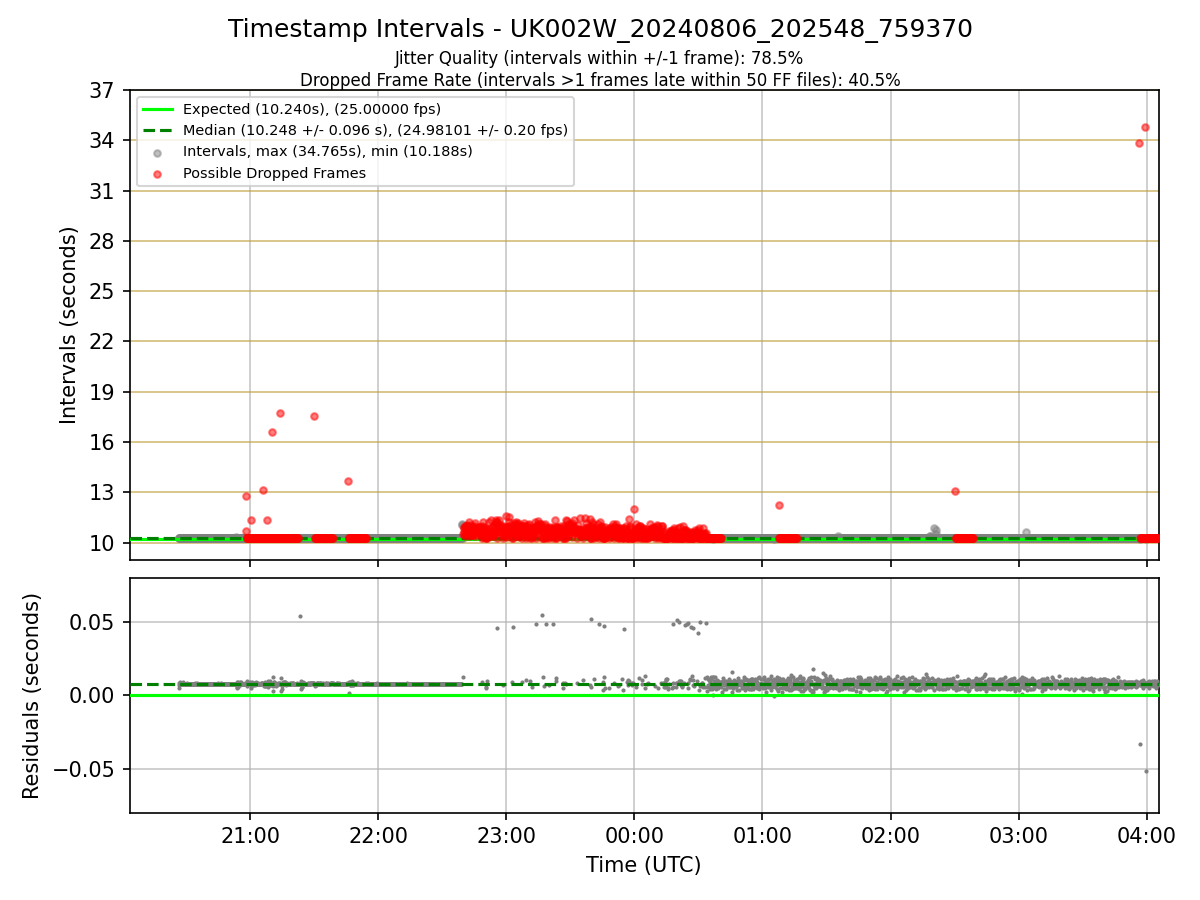This screenshot has height=900, width=1200.
Task: Click the '23:00' x-axis tick label
Action: (506, 834)
